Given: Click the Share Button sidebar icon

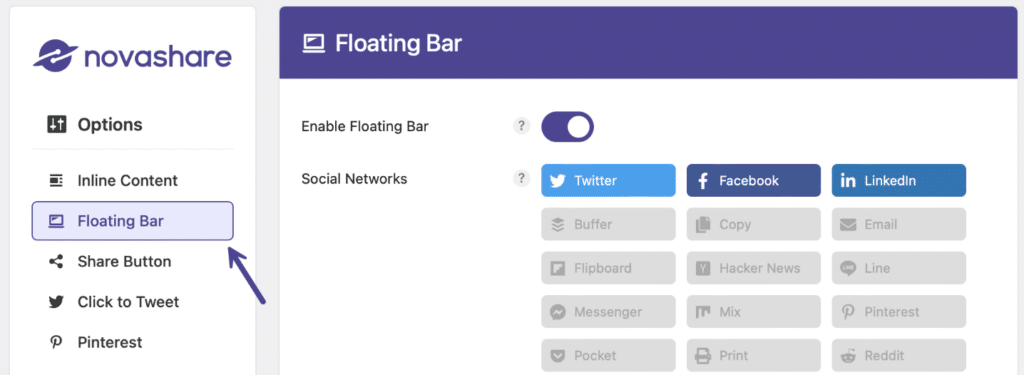Looking at the screenshot, I should tap(56, 261).
